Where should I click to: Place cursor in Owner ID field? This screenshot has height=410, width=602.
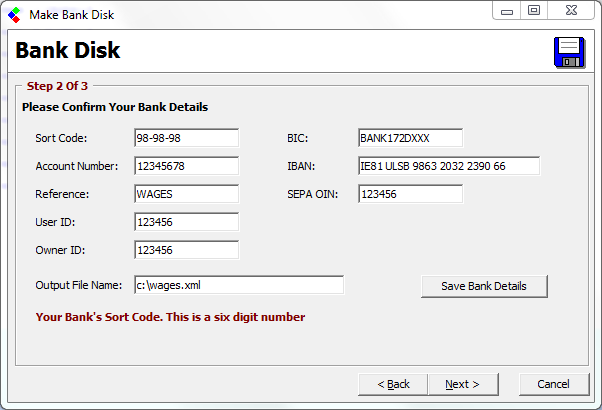pyautogui.click(x=186, y=250)
